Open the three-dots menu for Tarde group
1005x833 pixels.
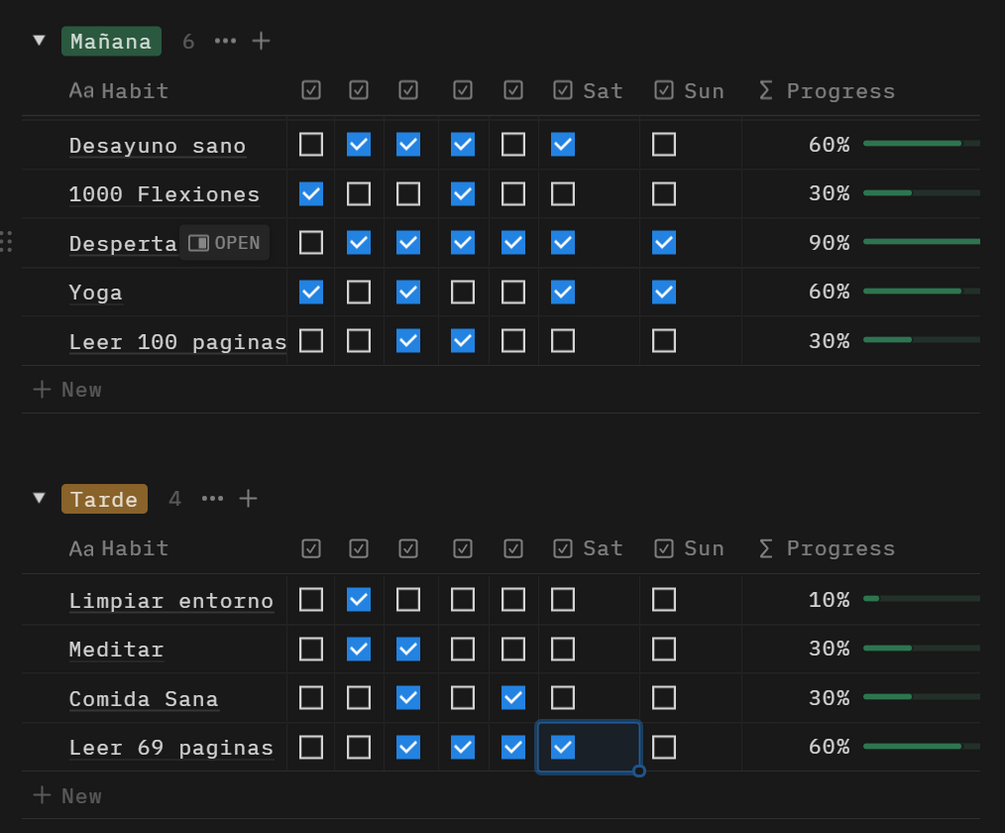coord(213,498)
